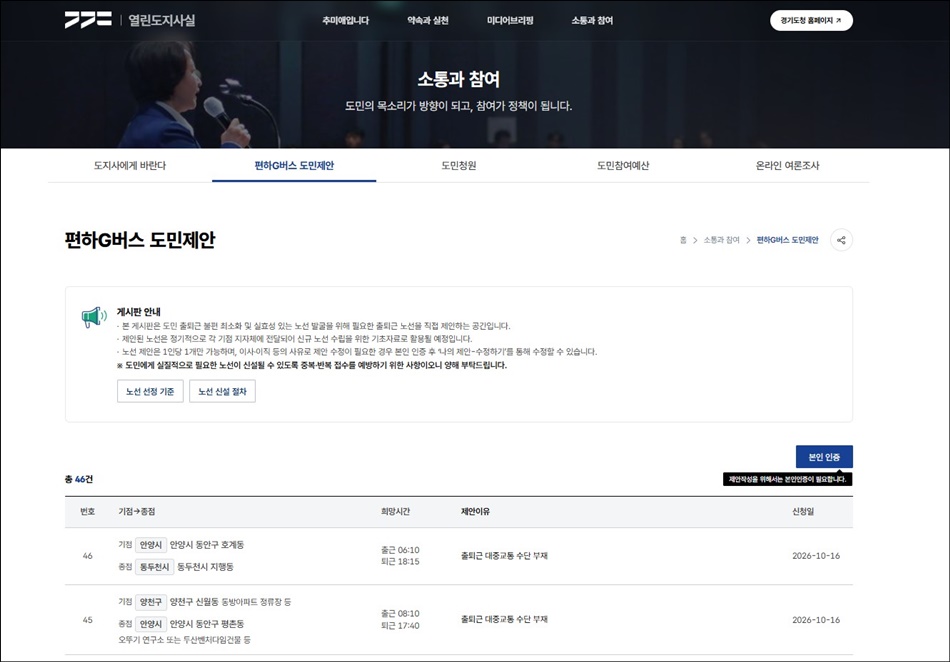This screenshot has width=950, height=662.
Task: Click the megaphone notice icon
Action: point(94,317)
